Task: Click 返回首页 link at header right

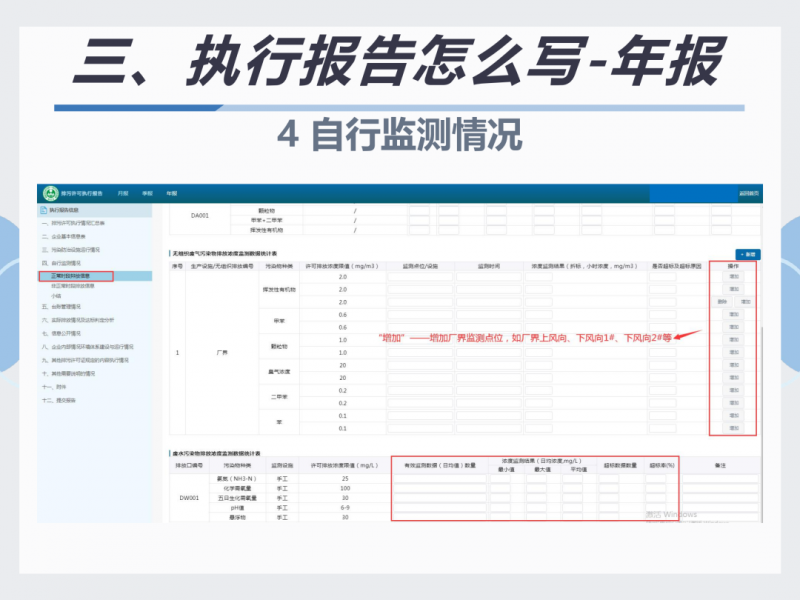Action: pos(748,193)
